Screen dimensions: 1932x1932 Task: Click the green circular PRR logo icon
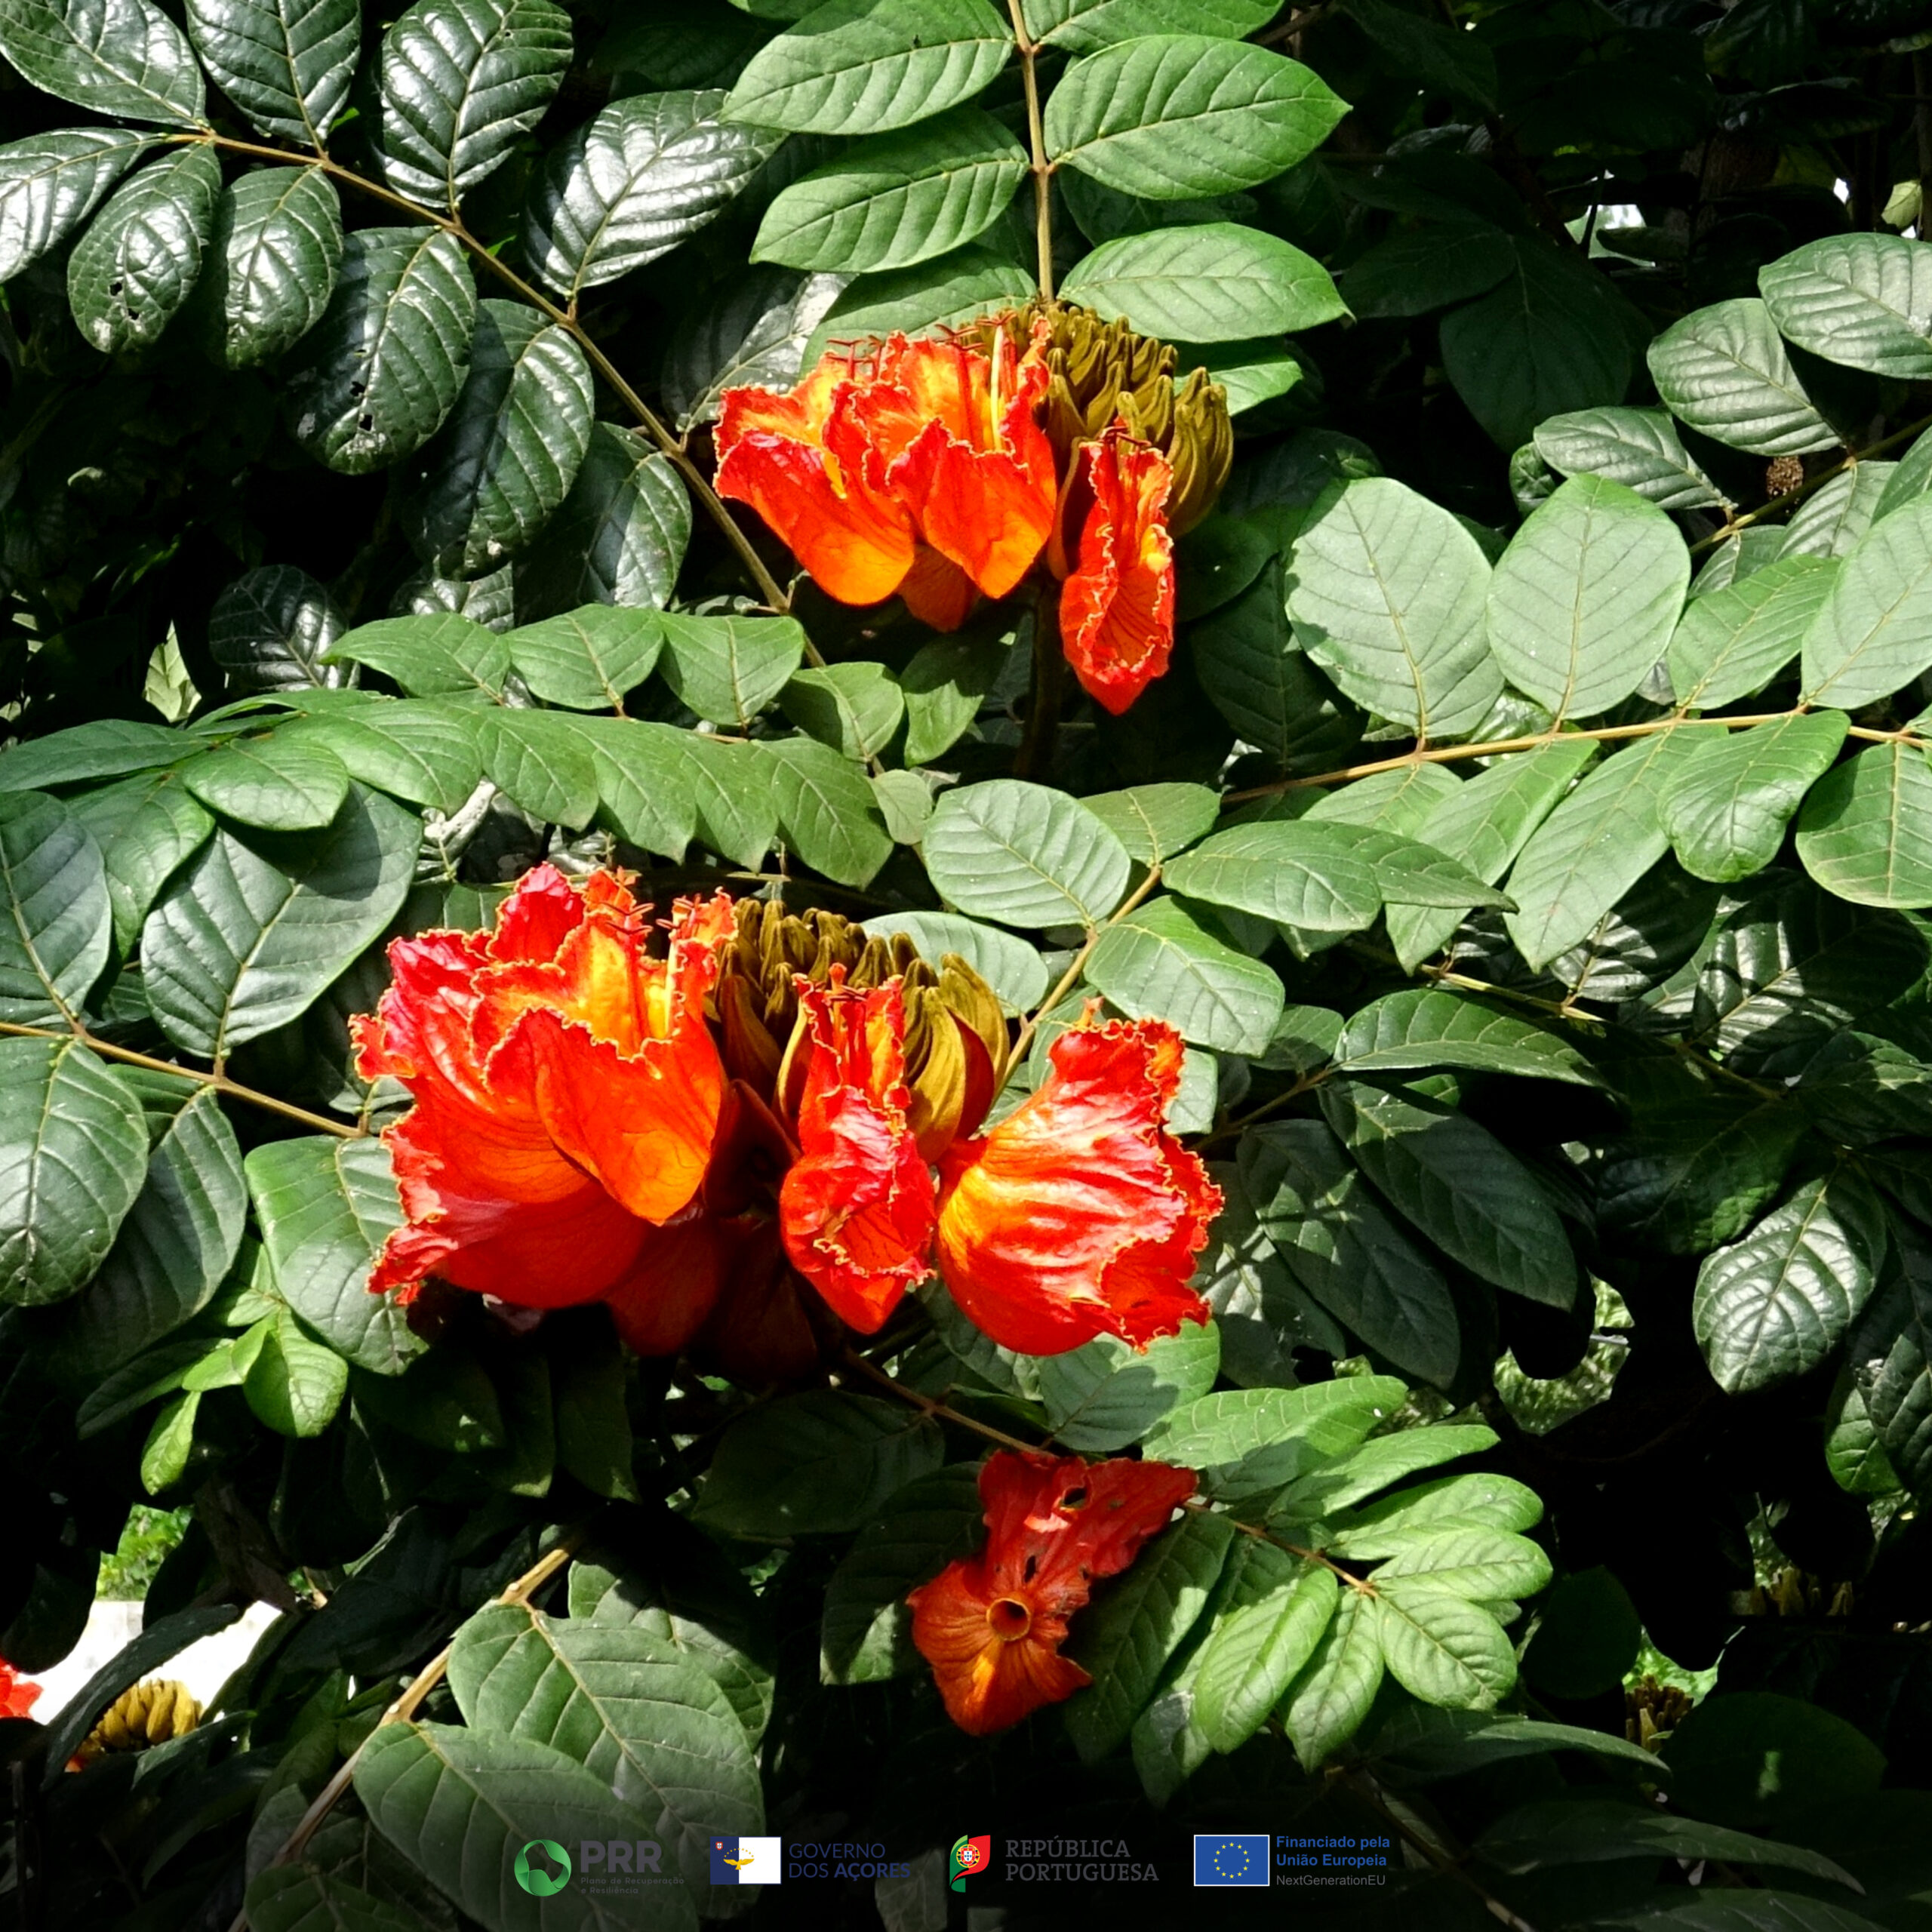coord(542,1867)
